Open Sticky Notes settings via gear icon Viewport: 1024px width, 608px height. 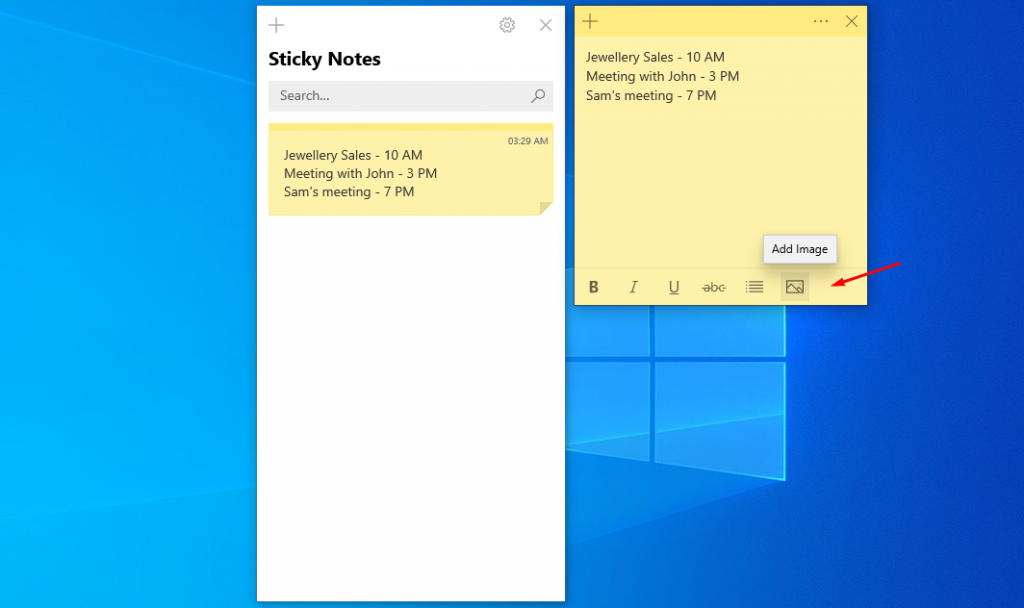(507, 25)
